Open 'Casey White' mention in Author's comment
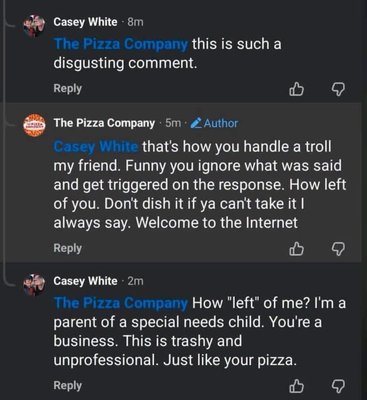The height and width of the screenshot is (400, 367). click(96, 147)
